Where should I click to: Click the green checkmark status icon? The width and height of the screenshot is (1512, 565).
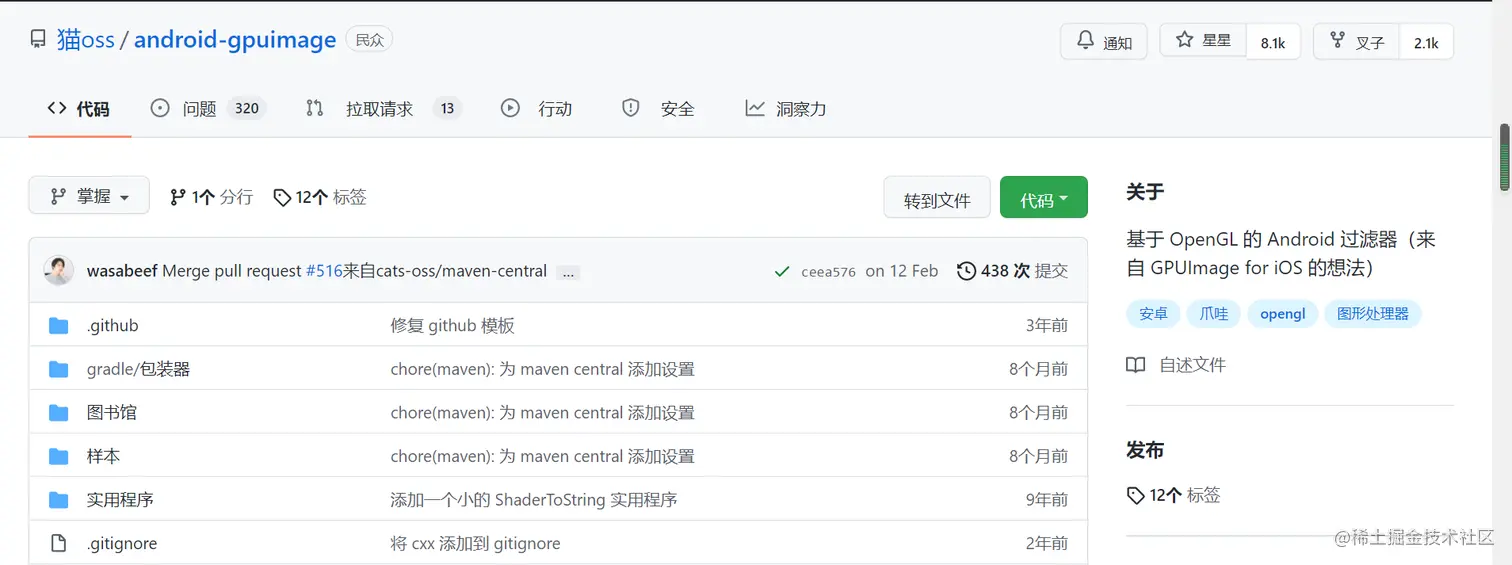[782, 271]
